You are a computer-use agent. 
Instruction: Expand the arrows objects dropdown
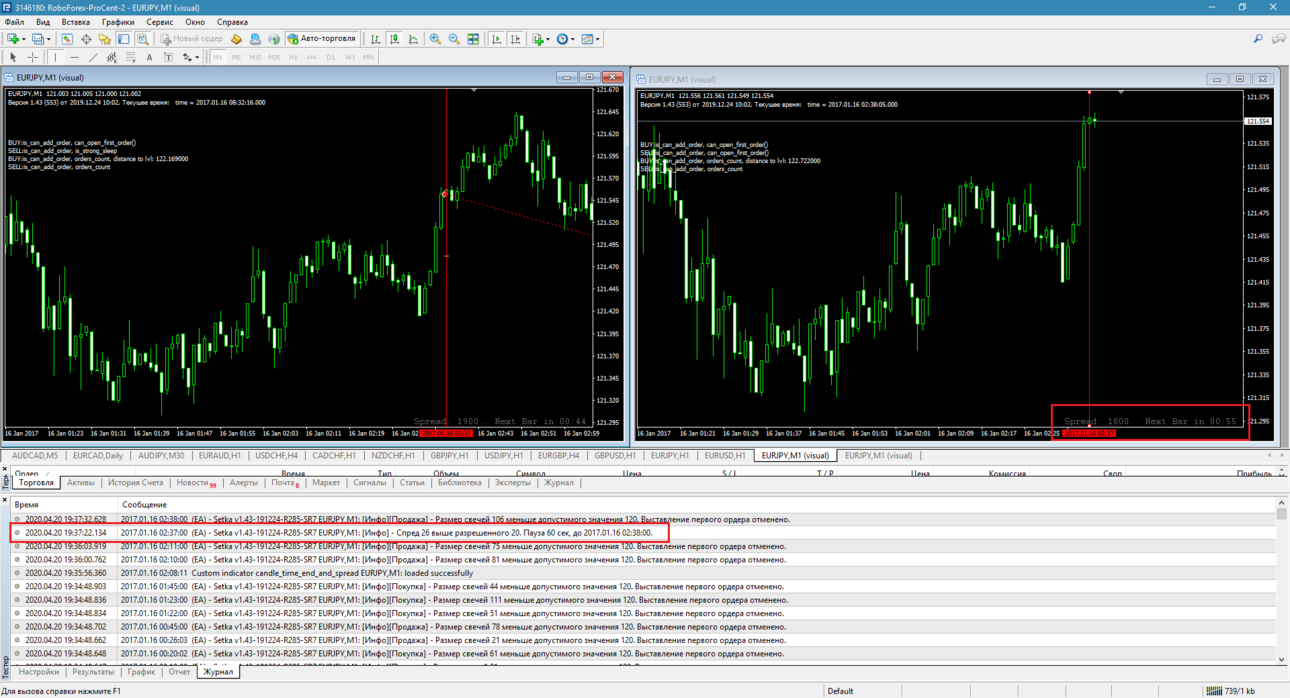(190, 57)
